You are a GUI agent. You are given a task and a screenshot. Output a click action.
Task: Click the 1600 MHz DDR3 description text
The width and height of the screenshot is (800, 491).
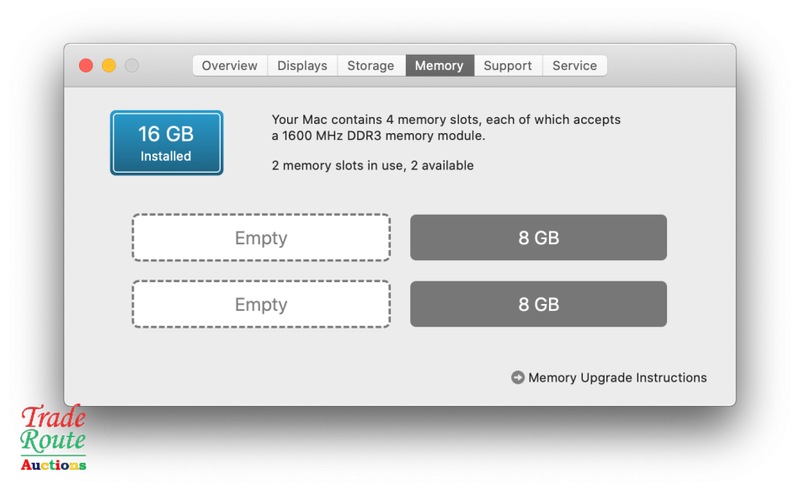click(x=446, y=128)
